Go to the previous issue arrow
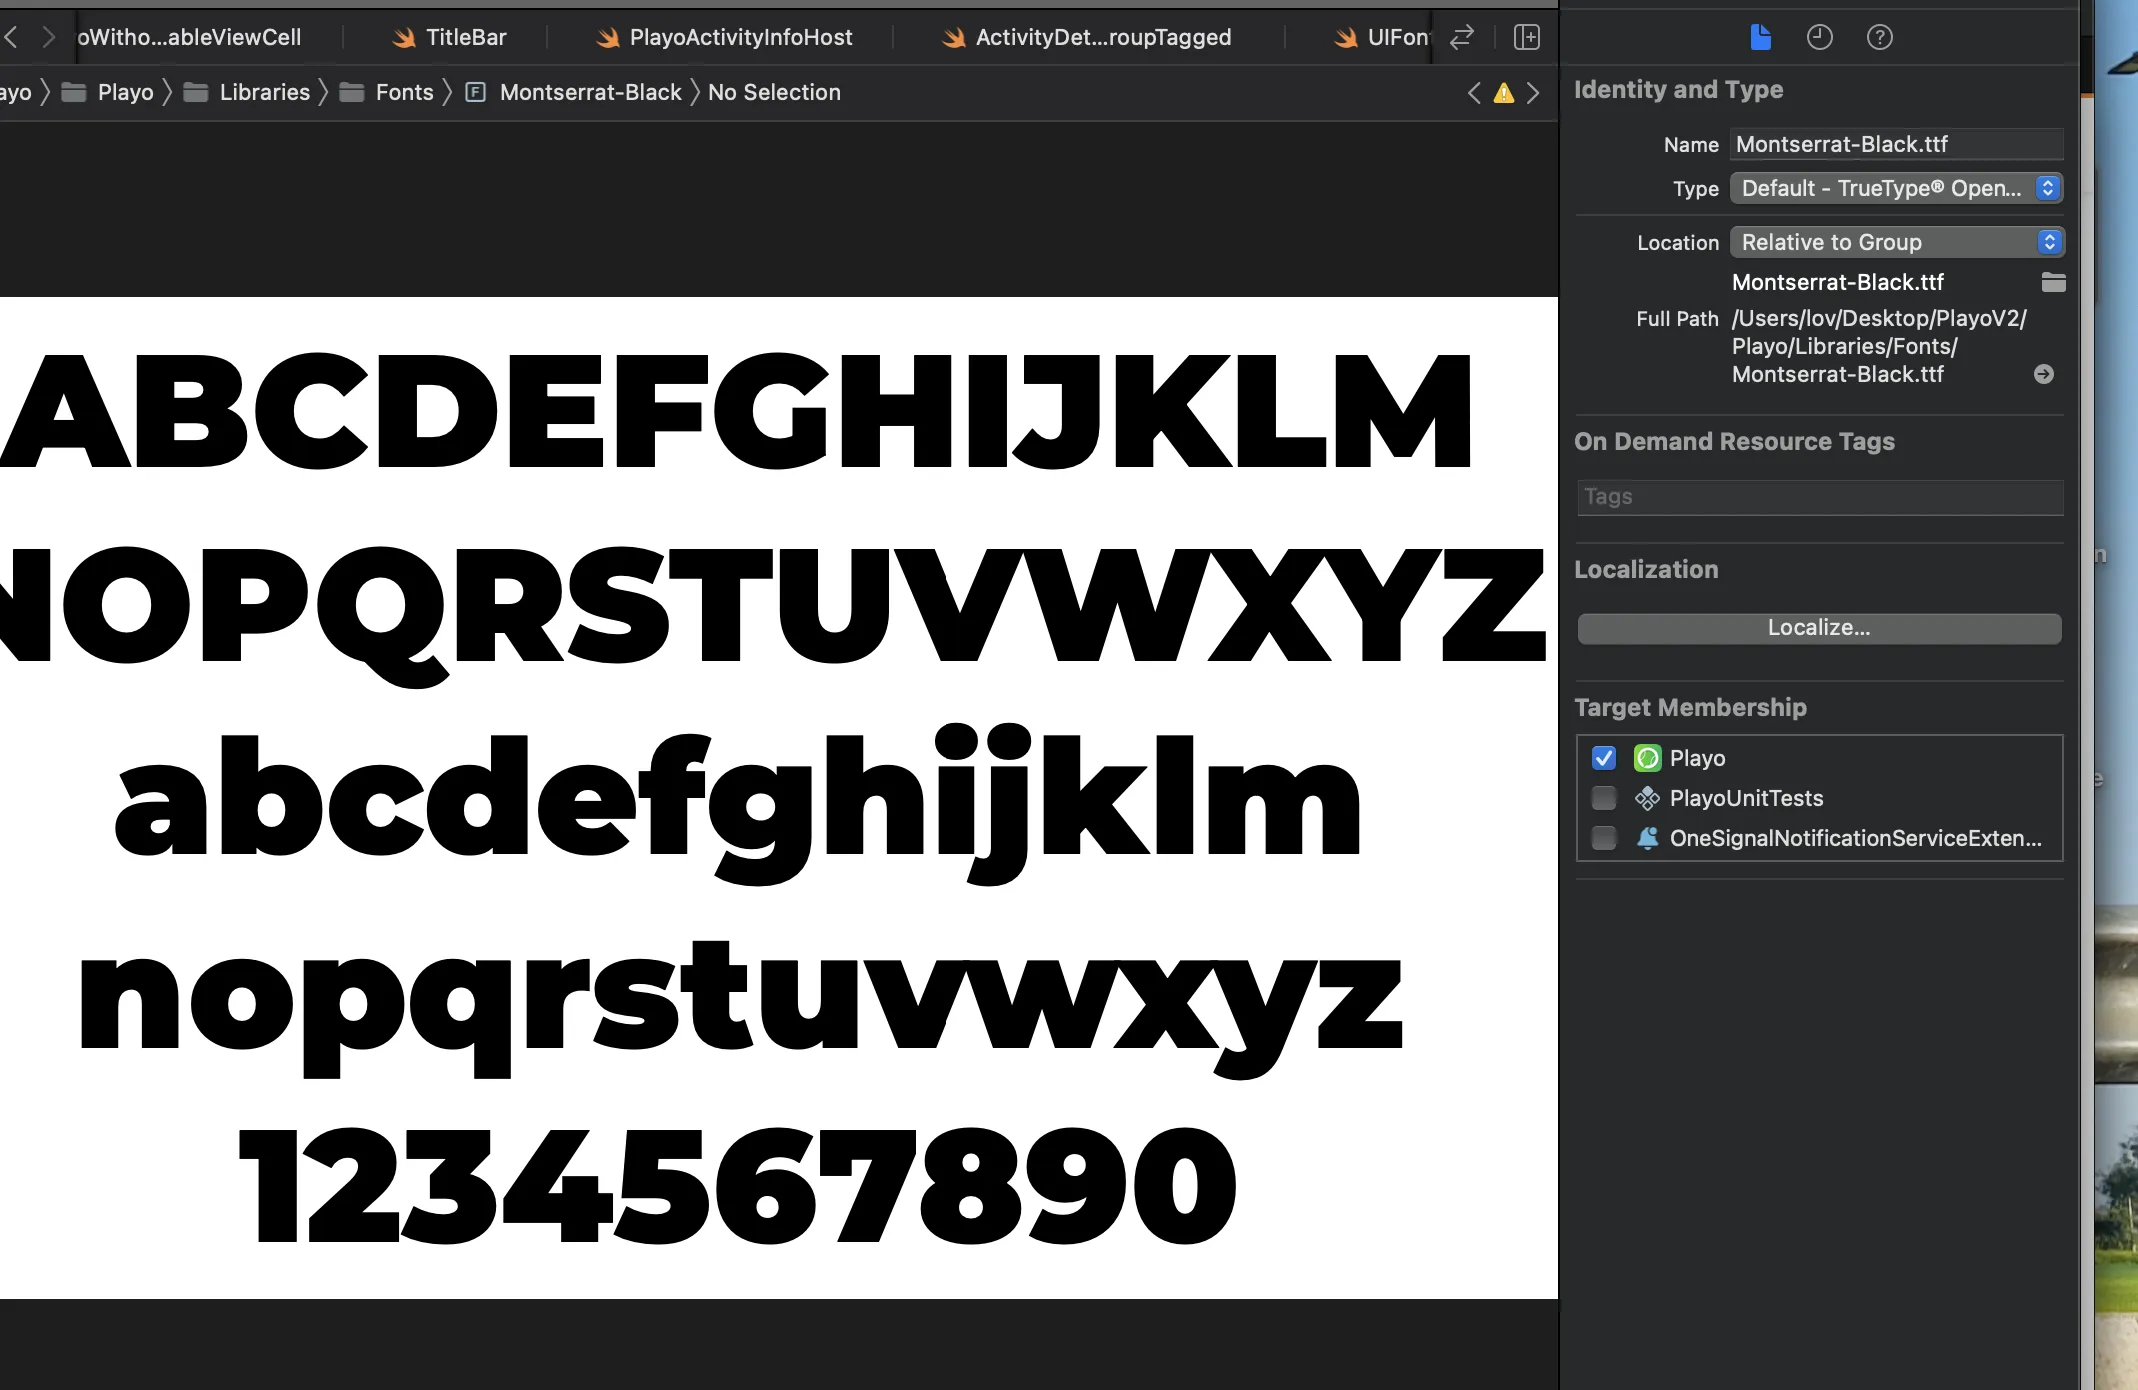 click(1474, 93)
